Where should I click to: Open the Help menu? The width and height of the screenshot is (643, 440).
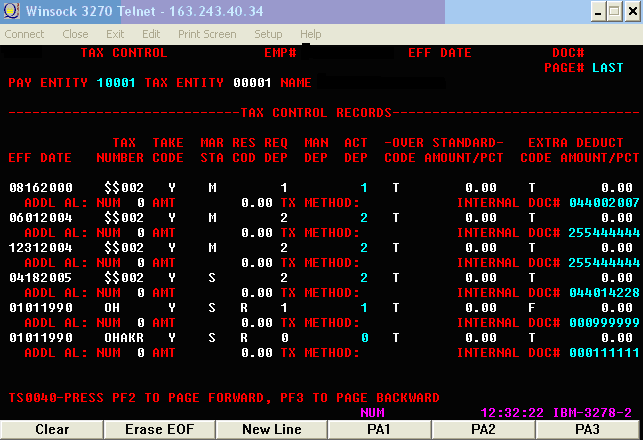coord(311,34)
